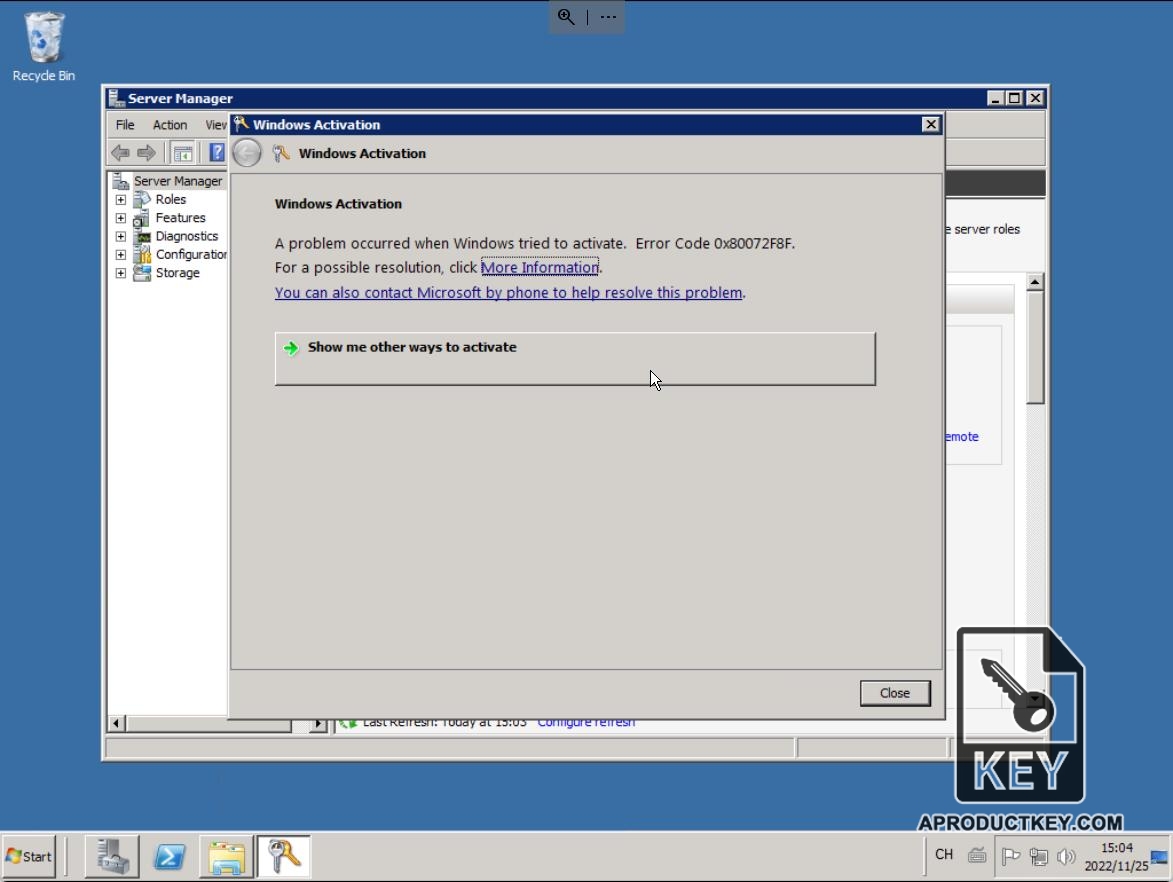Click the Features icon in the tree

[141, 218]
